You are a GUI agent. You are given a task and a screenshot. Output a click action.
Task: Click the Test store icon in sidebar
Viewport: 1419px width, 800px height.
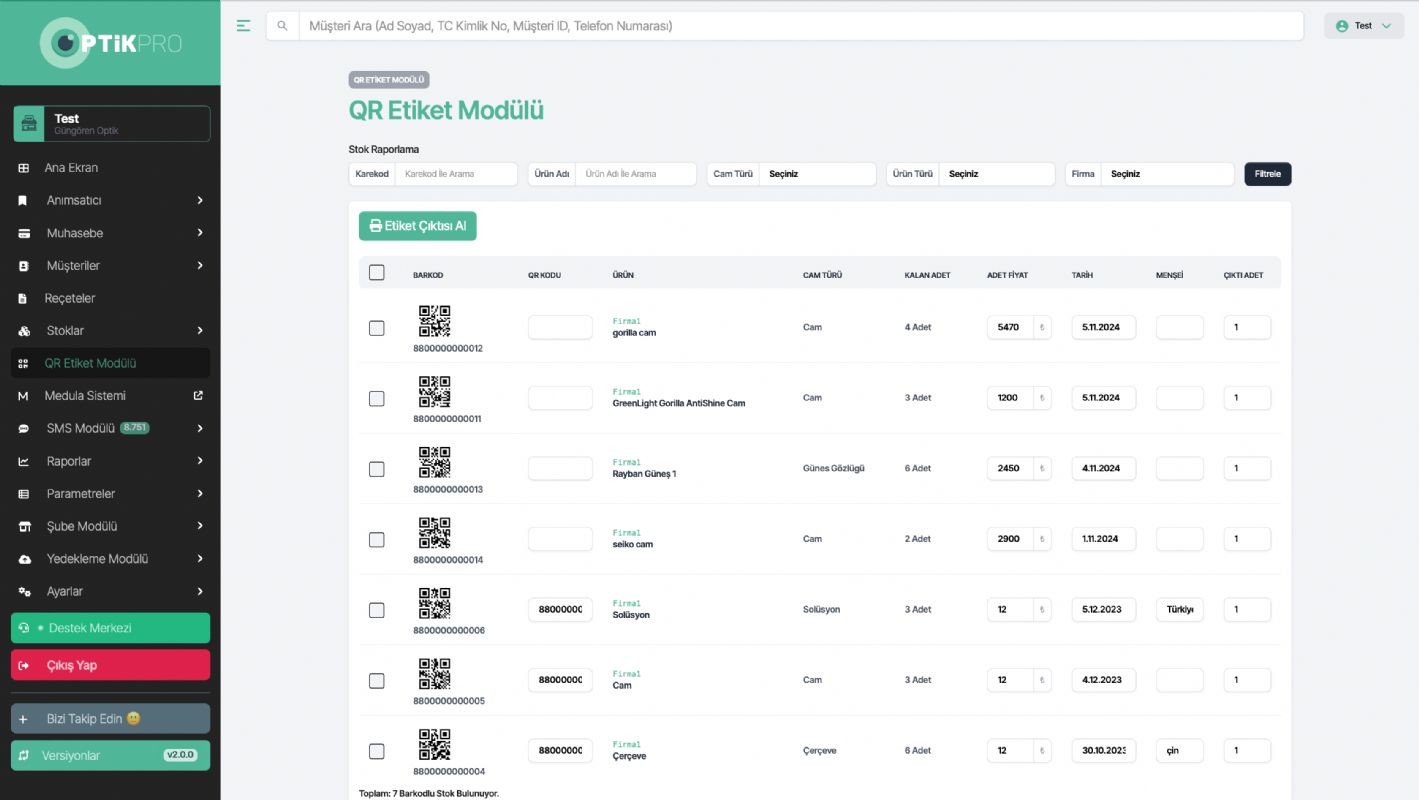coord(29,124)
